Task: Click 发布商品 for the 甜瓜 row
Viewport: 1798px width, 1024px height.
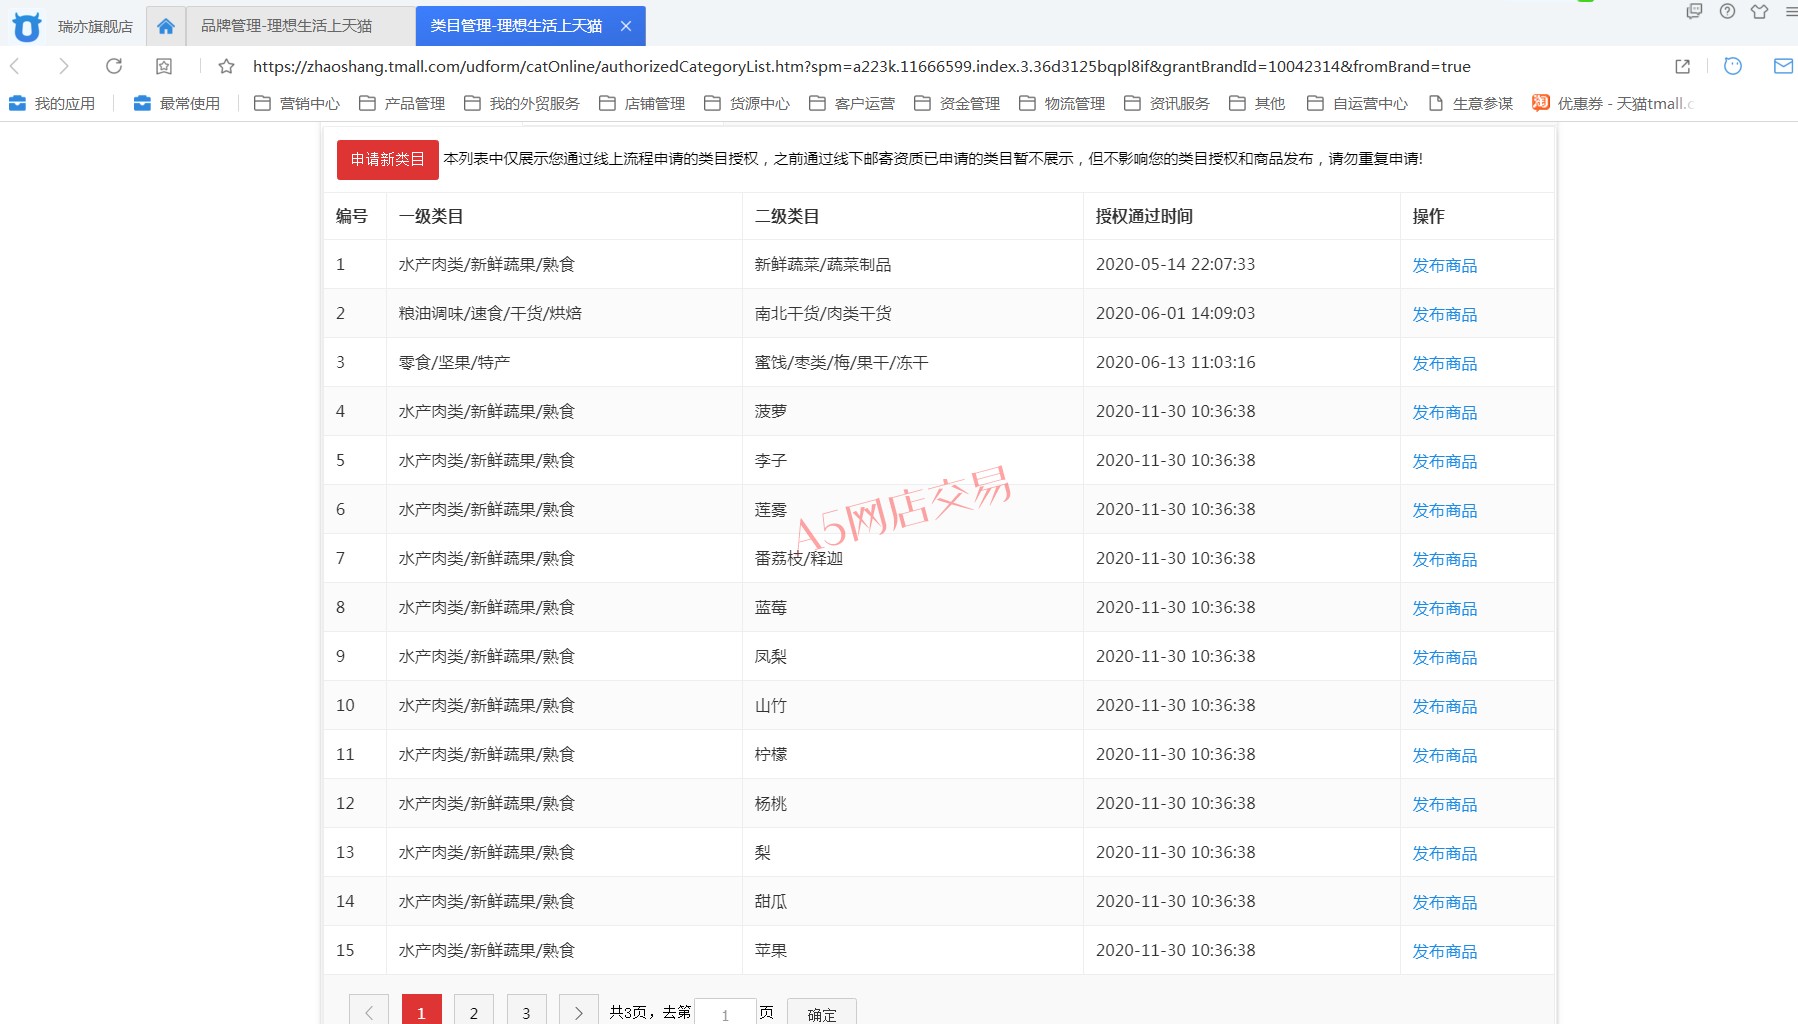Action: tap(1444, 902)
